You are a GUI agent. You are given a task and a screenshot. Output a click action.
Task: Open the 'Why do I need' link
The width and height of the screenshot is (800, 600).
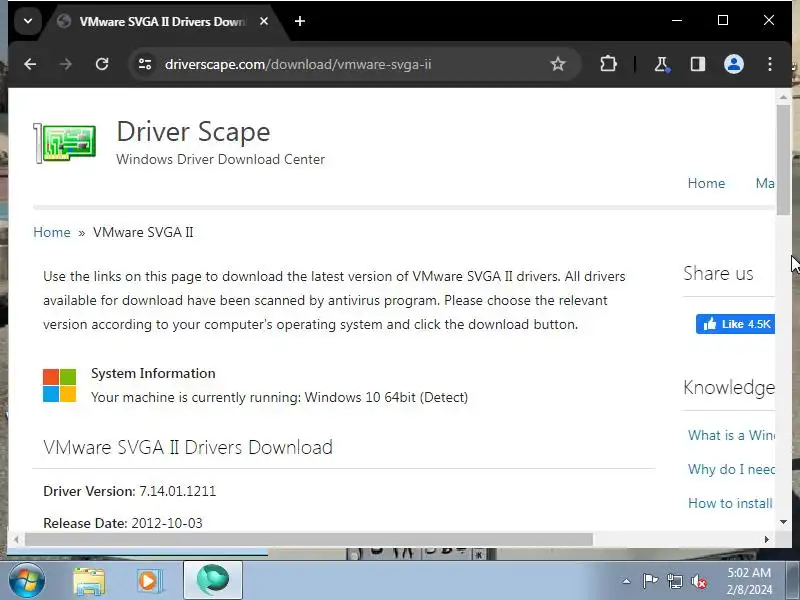click(x=731, y=469)
